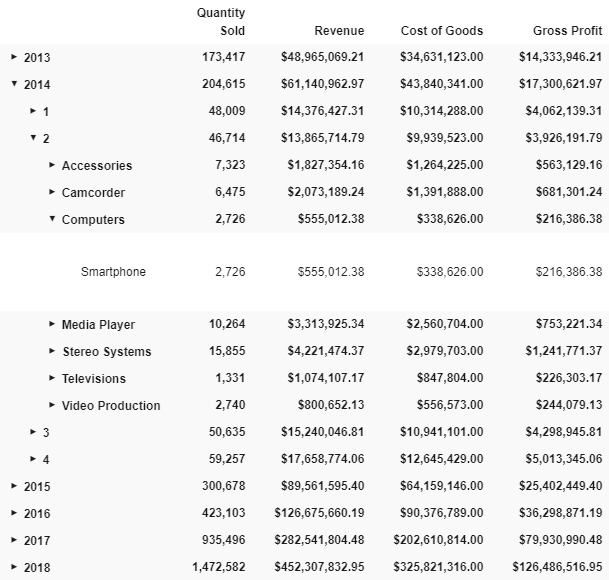This screenshot has height=580, width=609.
Task: Expand quarter 3 under 2014
Action: click(33, 432)
